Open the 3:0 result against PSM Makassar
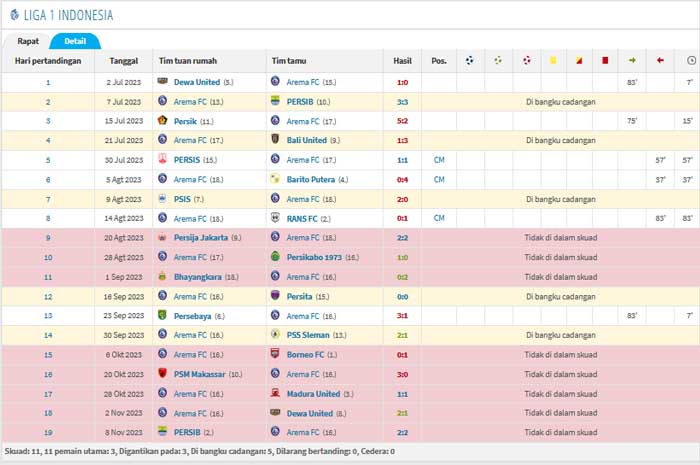Viewport: 700px width, 465px height. (402, 374)
